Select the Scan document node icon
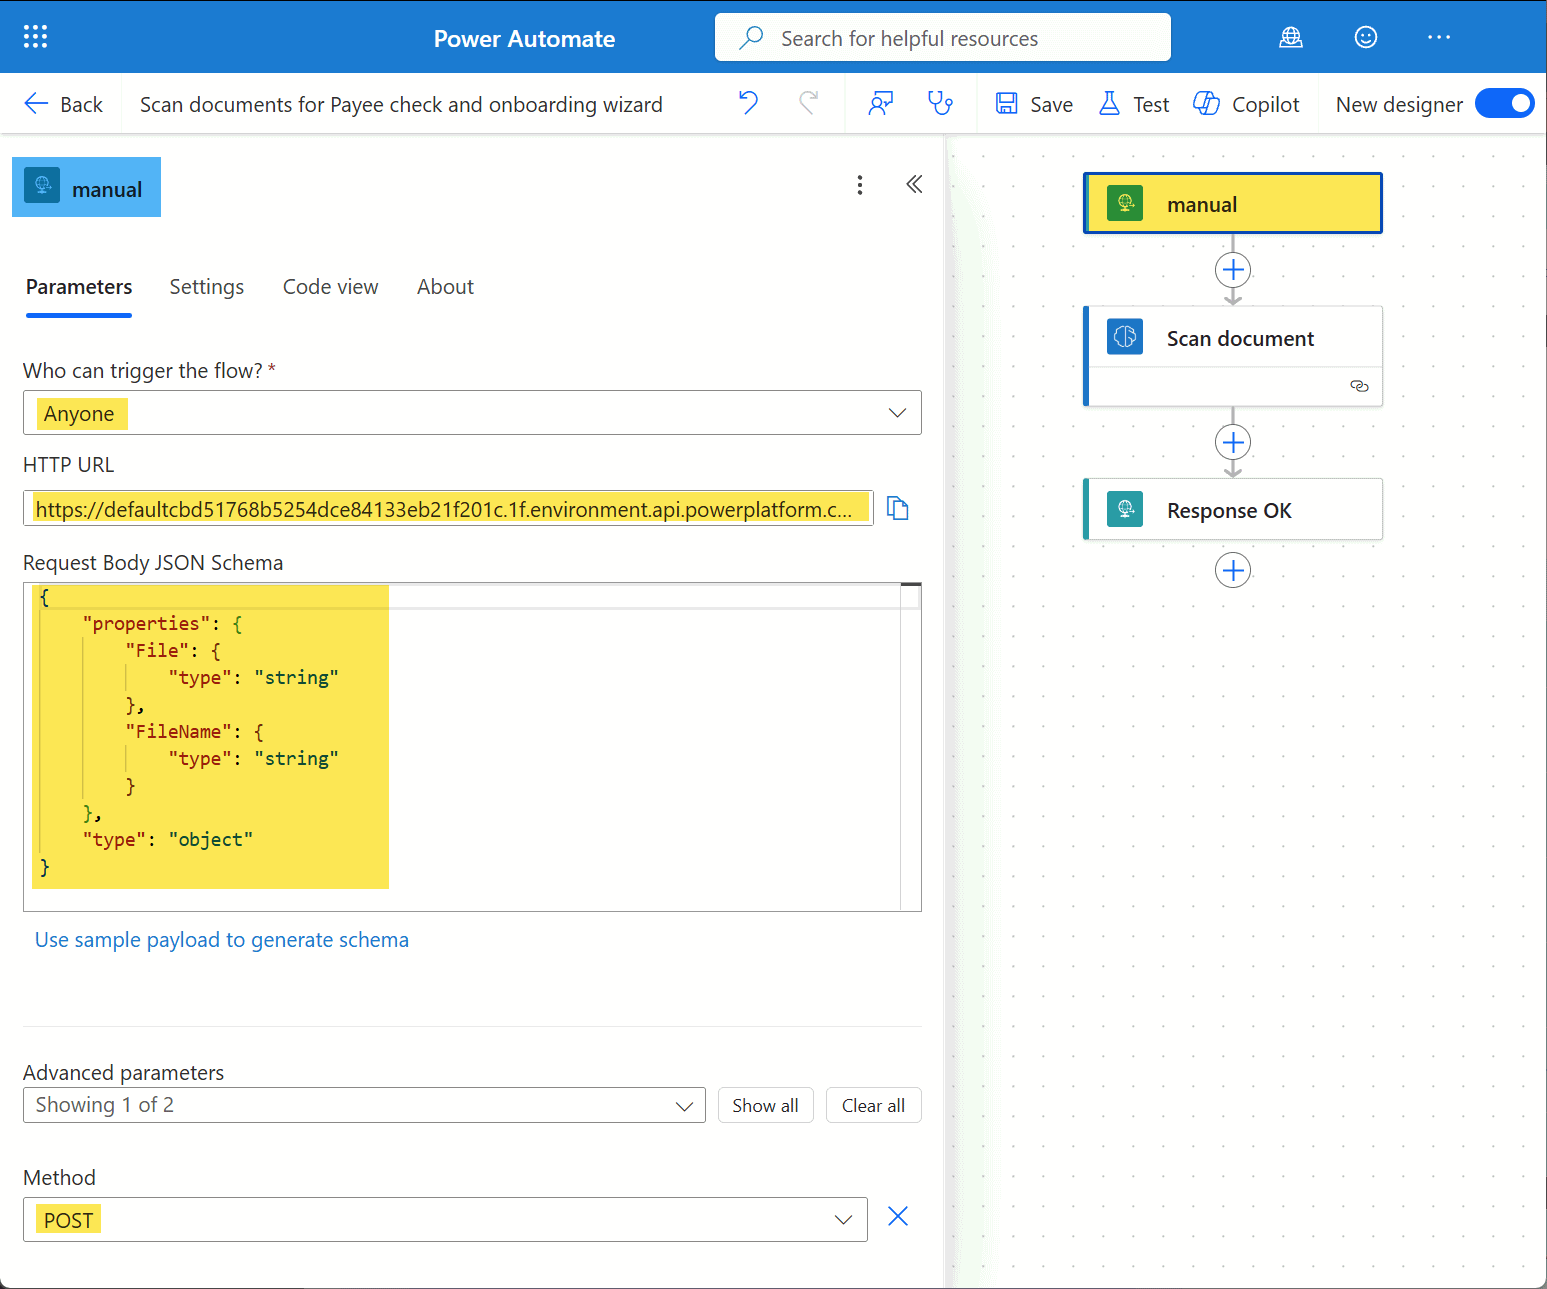Viewport: 1547px width, 1289px height. [1125, 337]
